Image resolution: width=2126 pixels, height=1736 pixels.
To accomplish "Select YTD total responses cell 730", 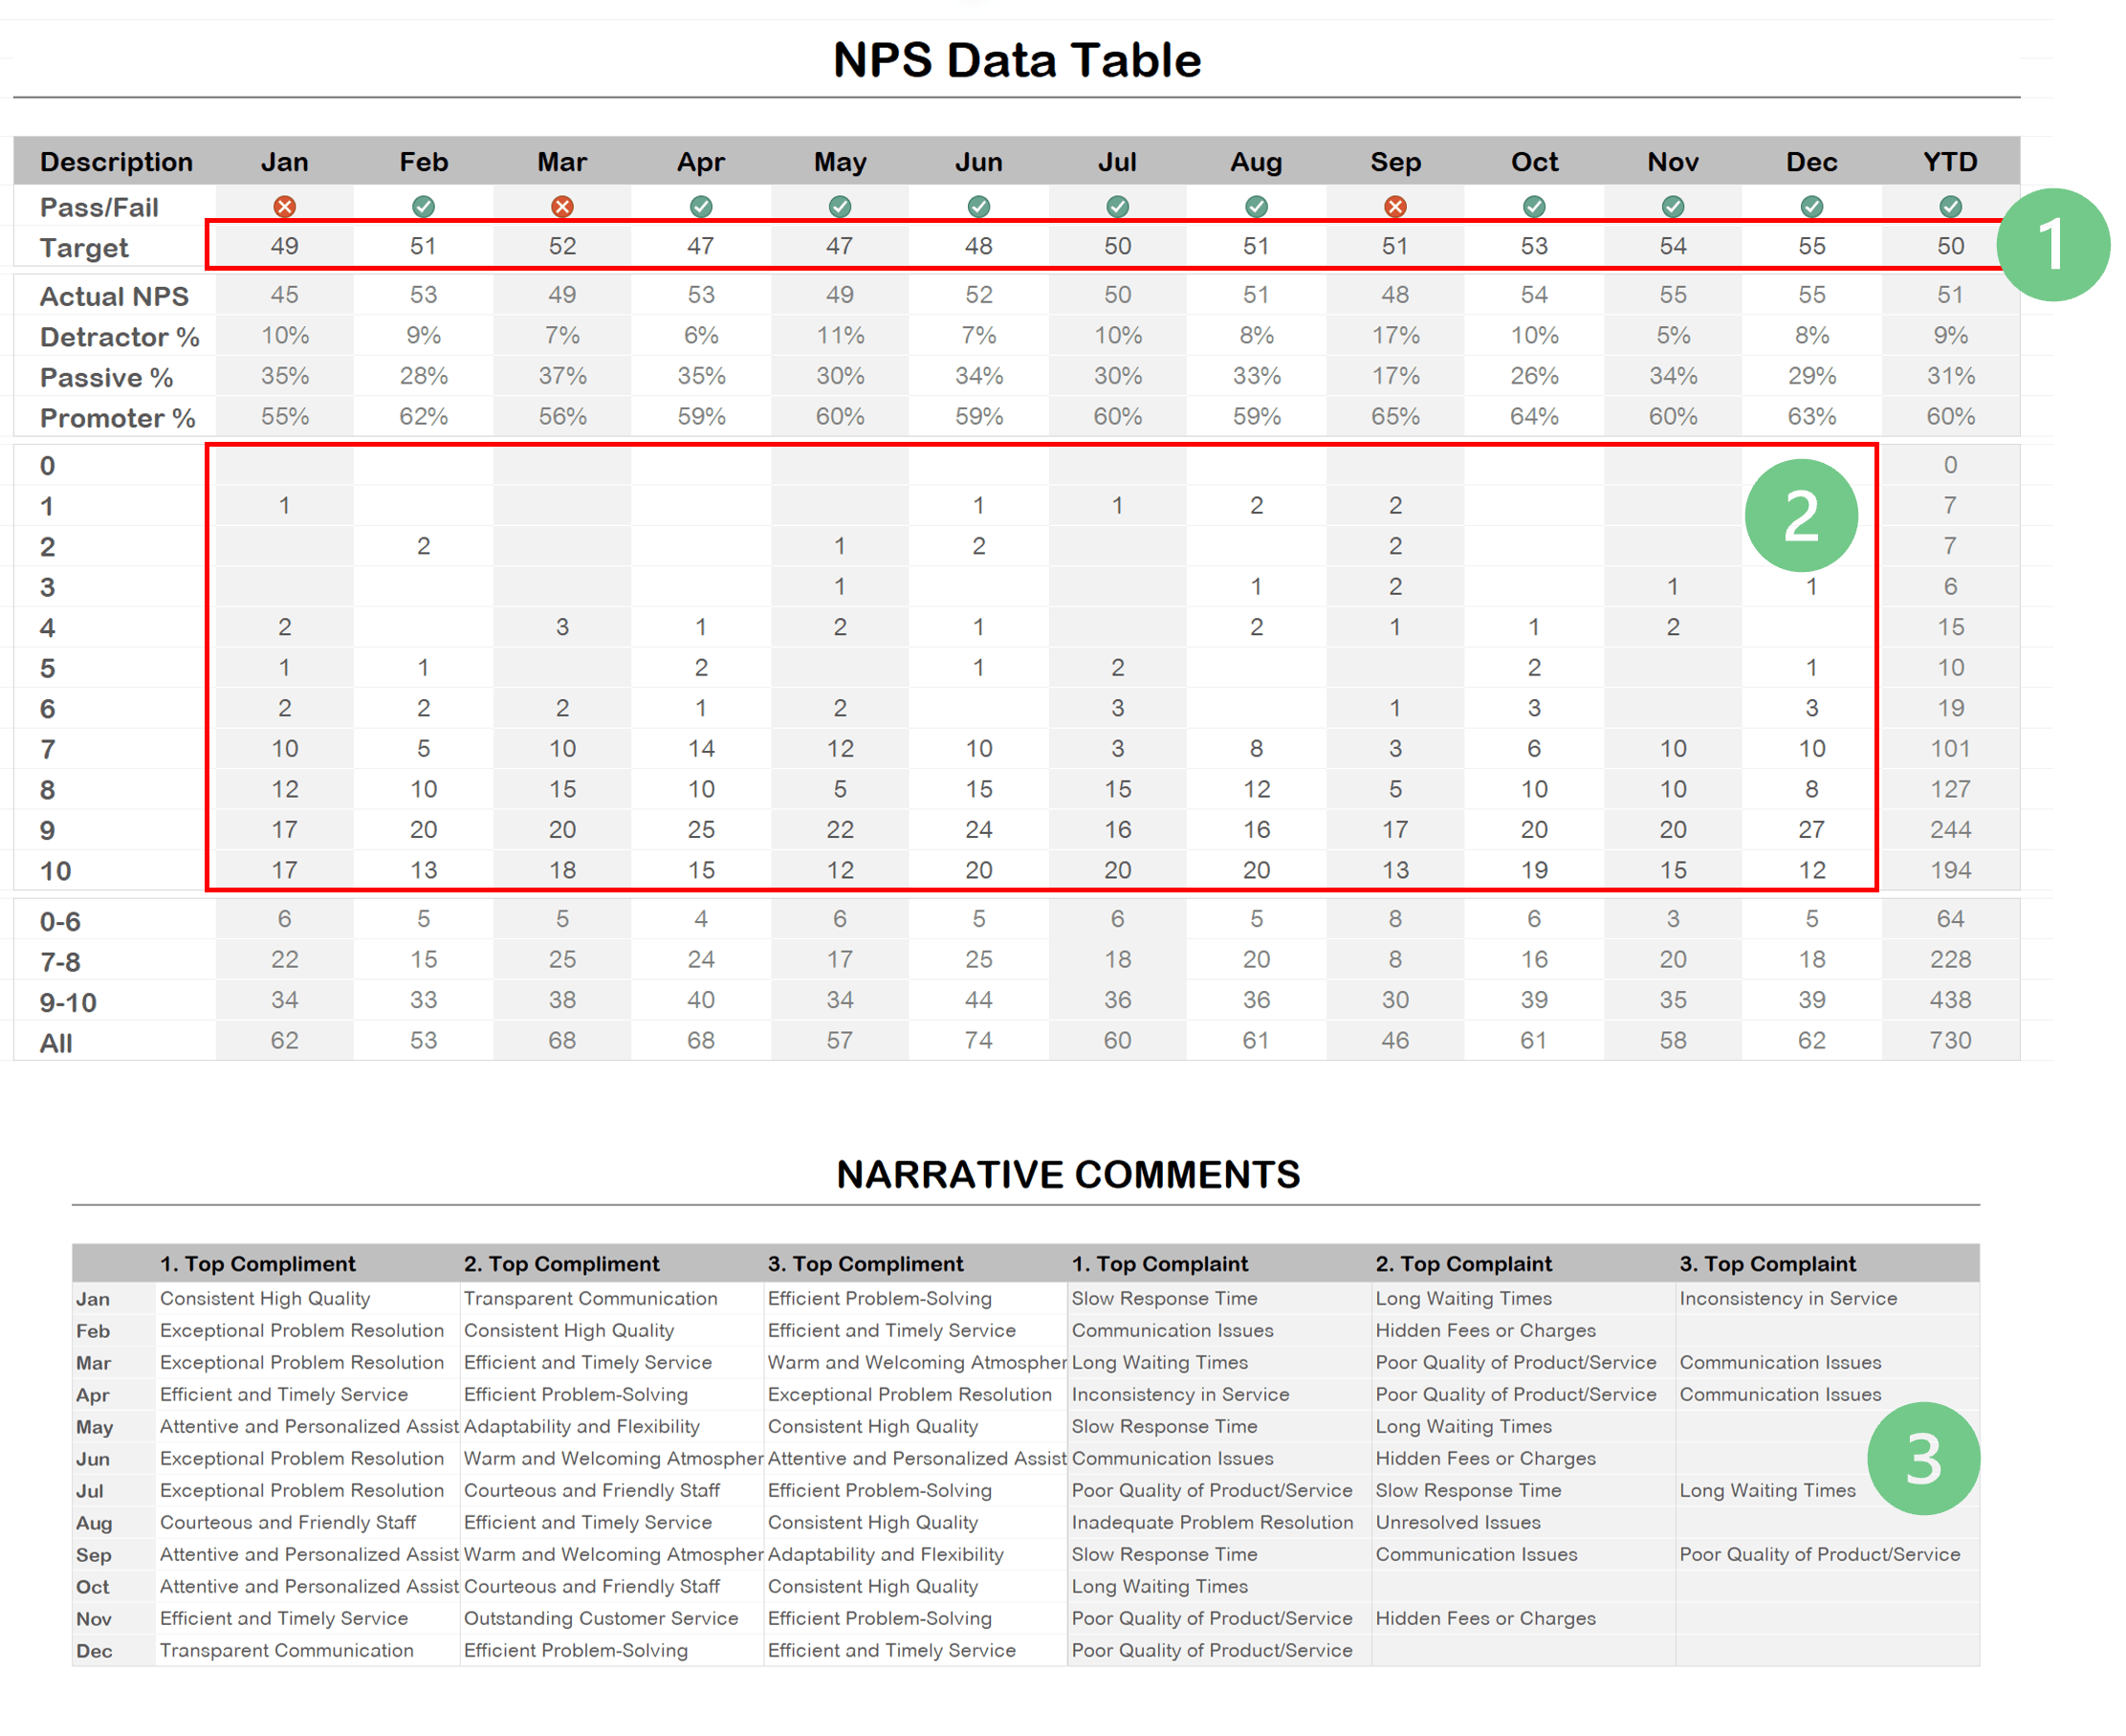I will [1950, 1040].
